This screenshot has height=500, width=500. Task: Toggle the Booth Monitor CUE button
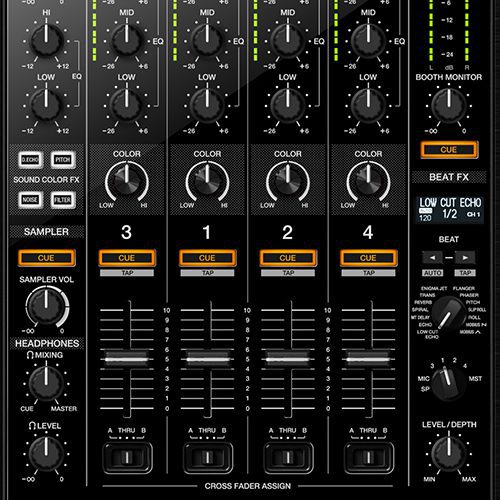449,150
